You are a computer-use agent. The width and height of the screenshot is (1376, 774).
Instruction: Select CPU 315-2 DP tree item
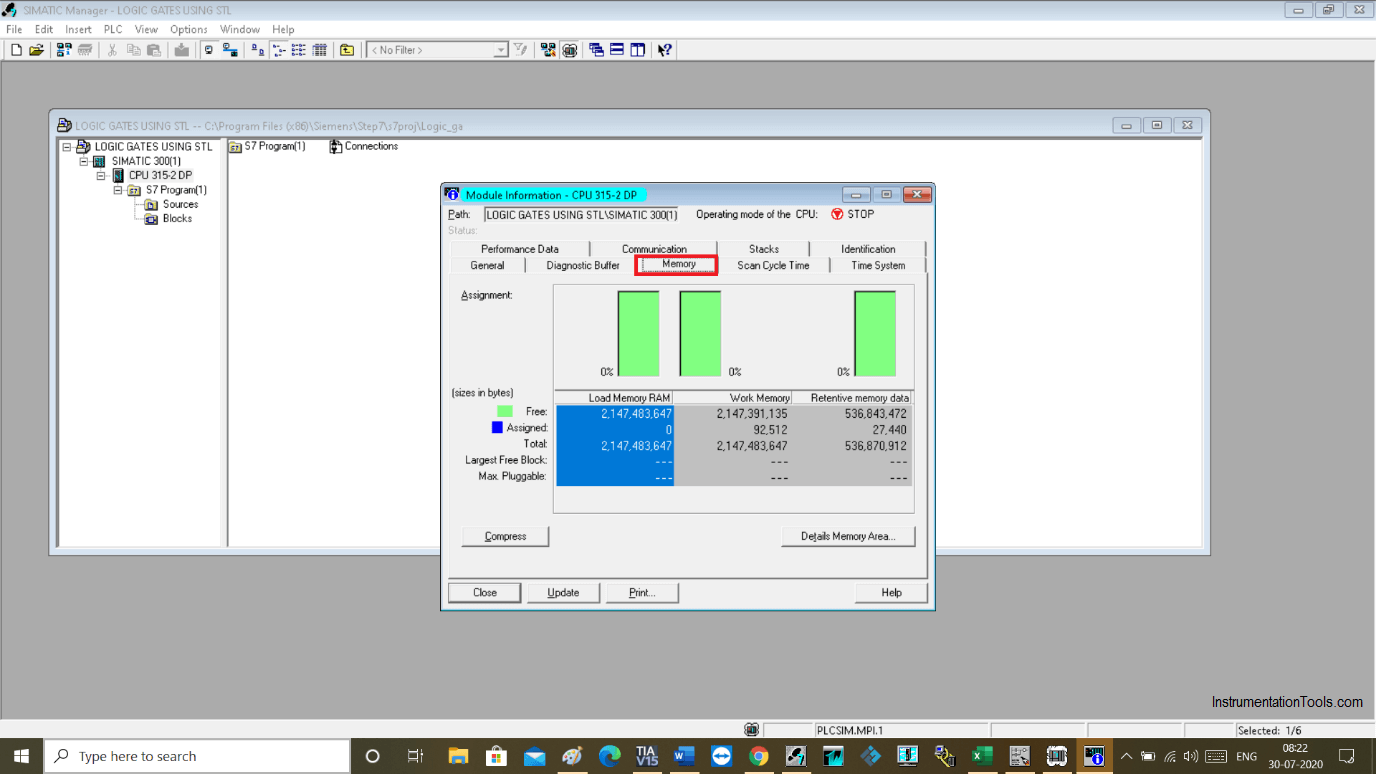pyautogui.click(x=160, y=175)
